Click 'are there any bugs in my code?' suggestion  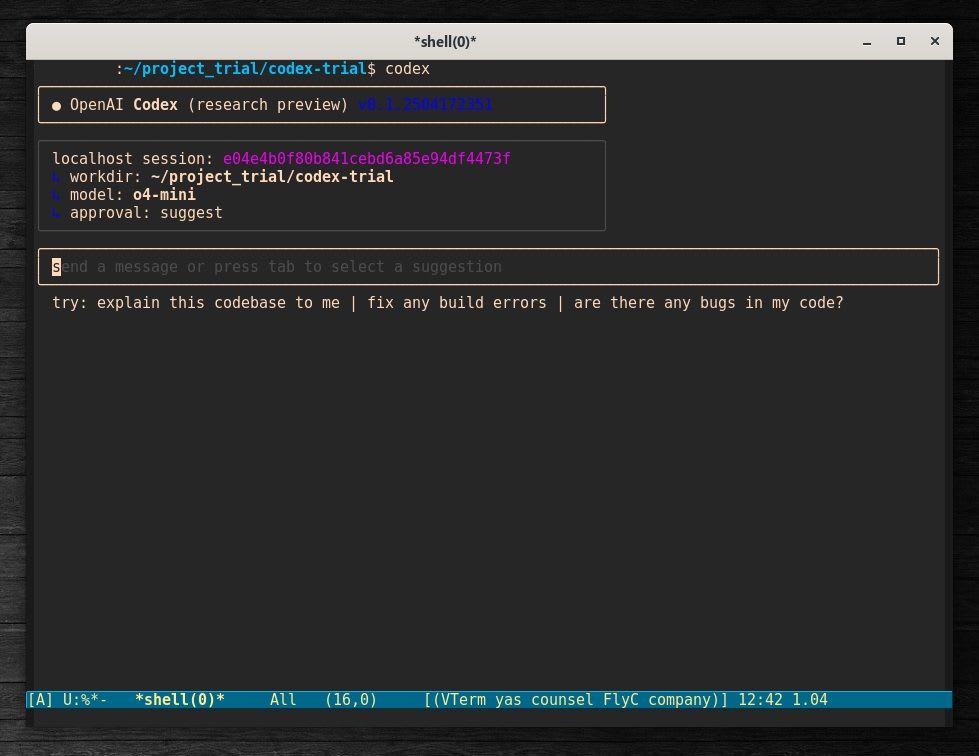[x=709, y=303]
